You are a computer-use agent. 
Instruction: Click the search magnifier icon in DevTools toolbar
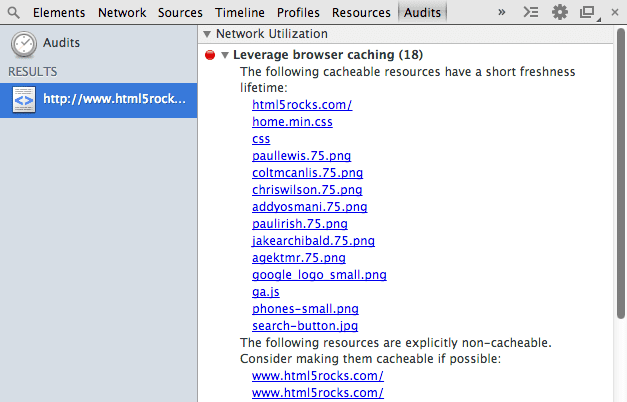pyautogui.click(x=13, y=13)
